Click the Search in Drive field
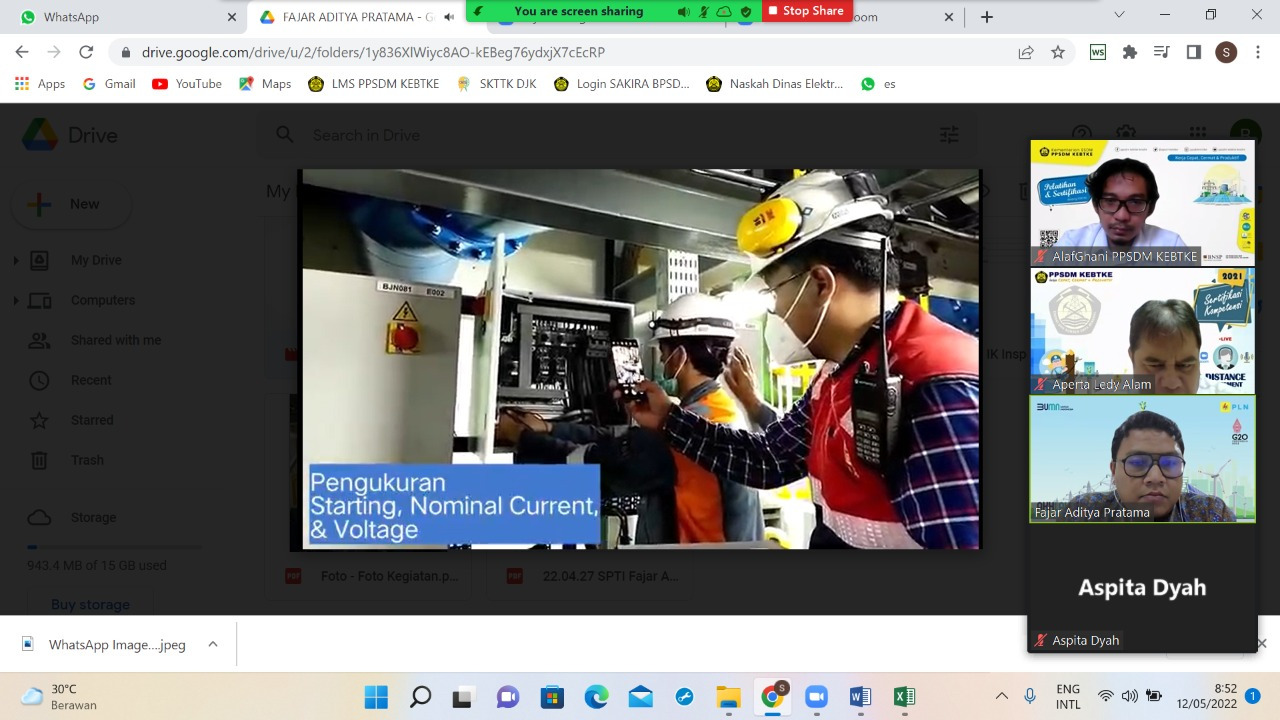 click(x=500, y=134)
